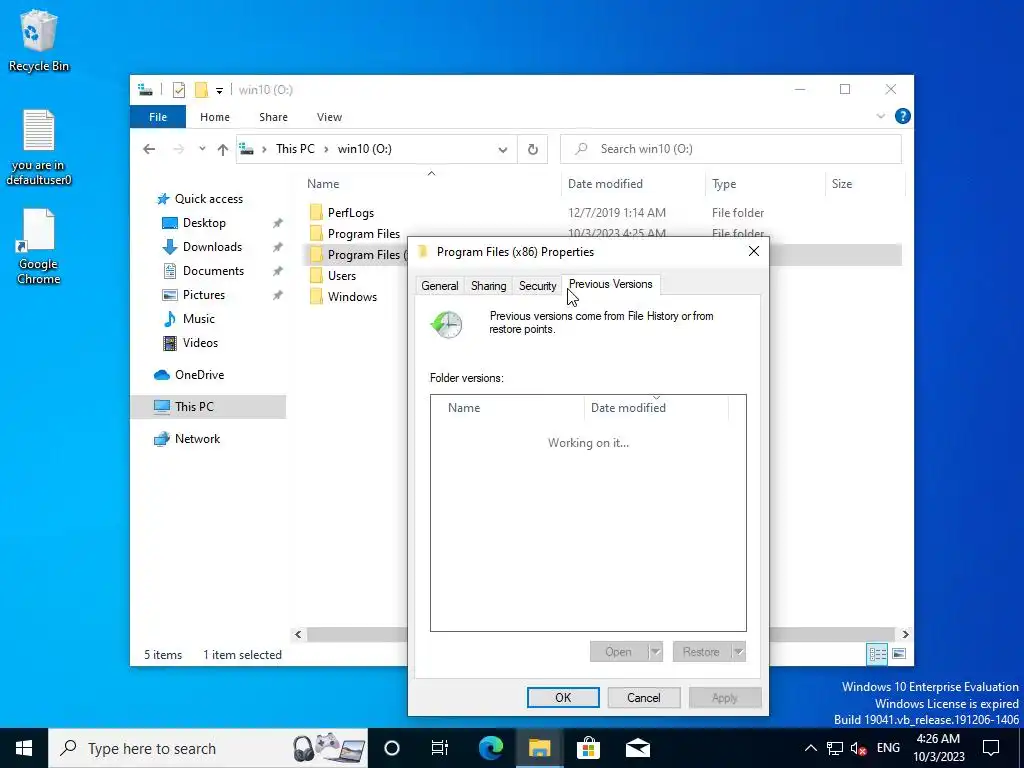Select Network in navigation pane
Screen dimensions: 1024x768
tap(197, 439)
